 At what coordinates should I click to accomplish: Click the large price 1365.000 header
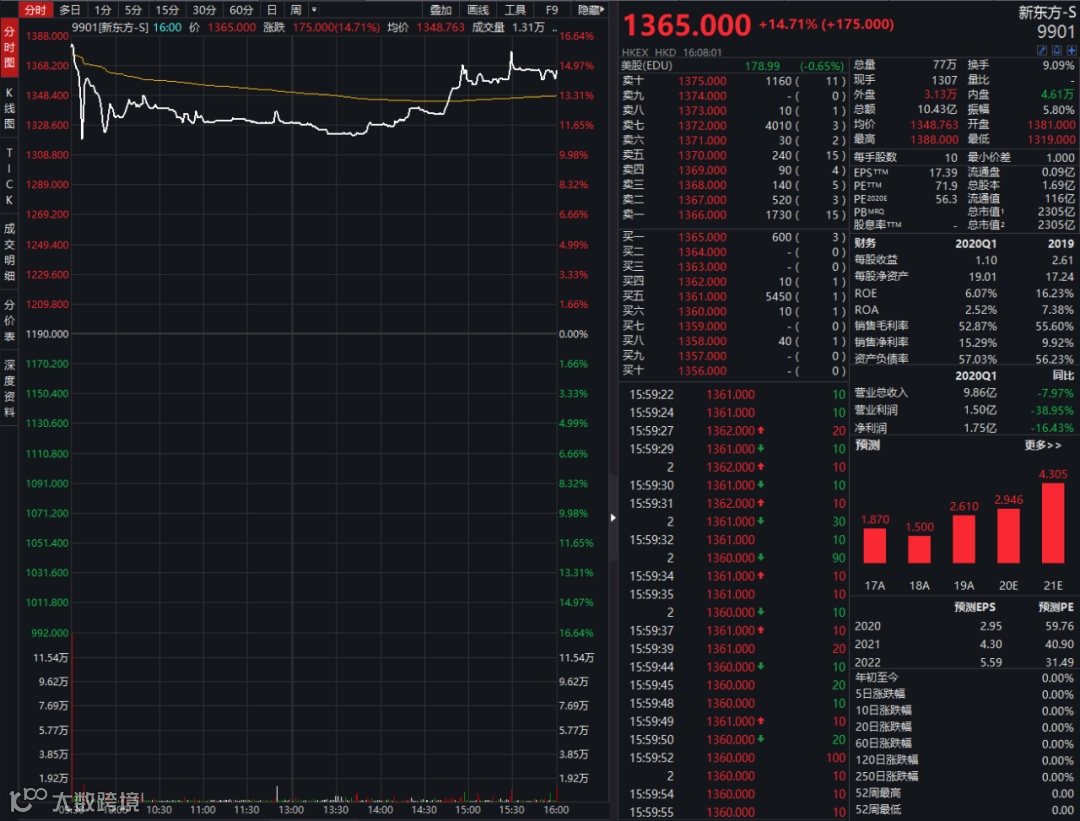point(687,25)
